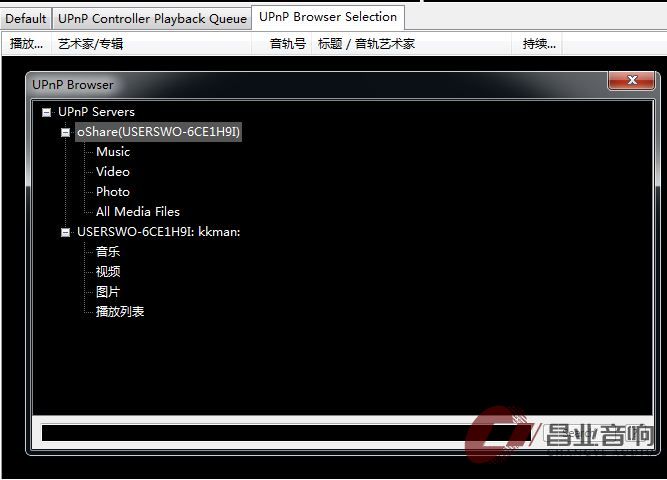This screenshot has height=480, width=667.
Task: Collapse the USERSWO-6CE1H9I: kkman: node
Action: (65, 232)
